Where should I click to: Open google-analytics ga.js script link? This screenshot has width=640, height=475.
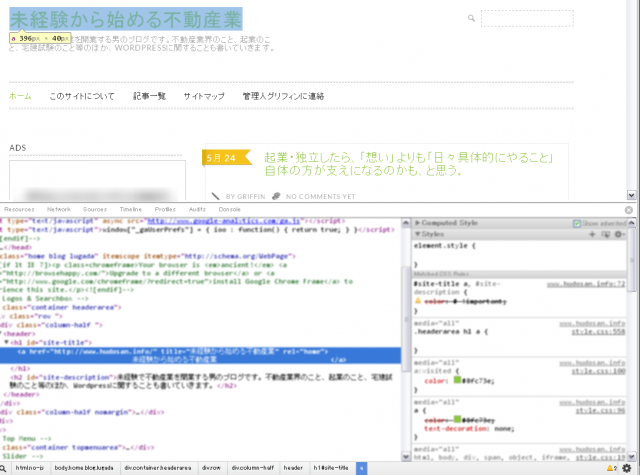click(224, 221)
